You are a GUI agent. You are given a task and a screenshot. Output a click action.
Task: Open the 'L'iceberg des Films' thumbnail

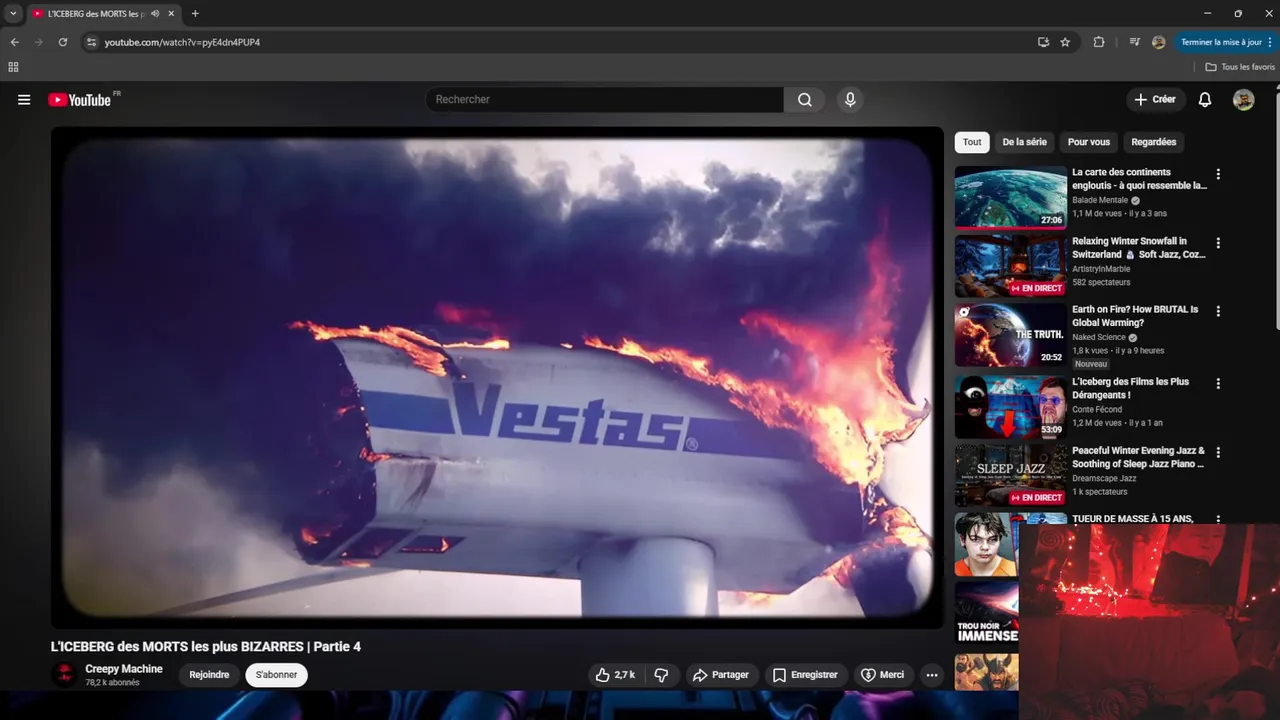(1011, 407)
